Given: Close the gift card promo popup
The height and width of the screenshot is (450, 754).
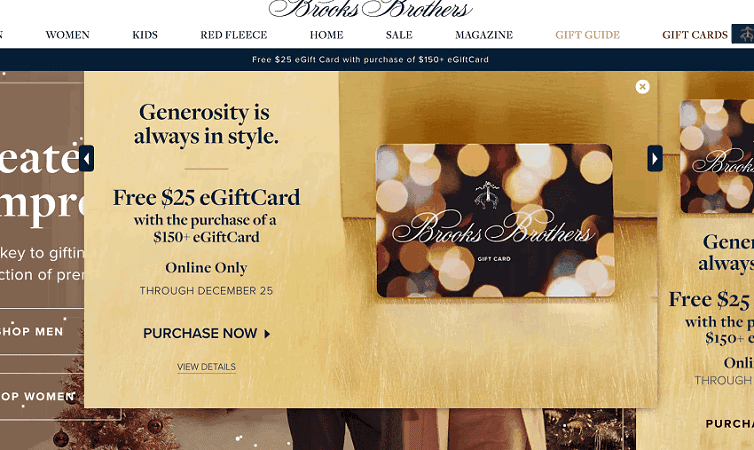Looking at the screenshot, I should [x=642, y=87].
